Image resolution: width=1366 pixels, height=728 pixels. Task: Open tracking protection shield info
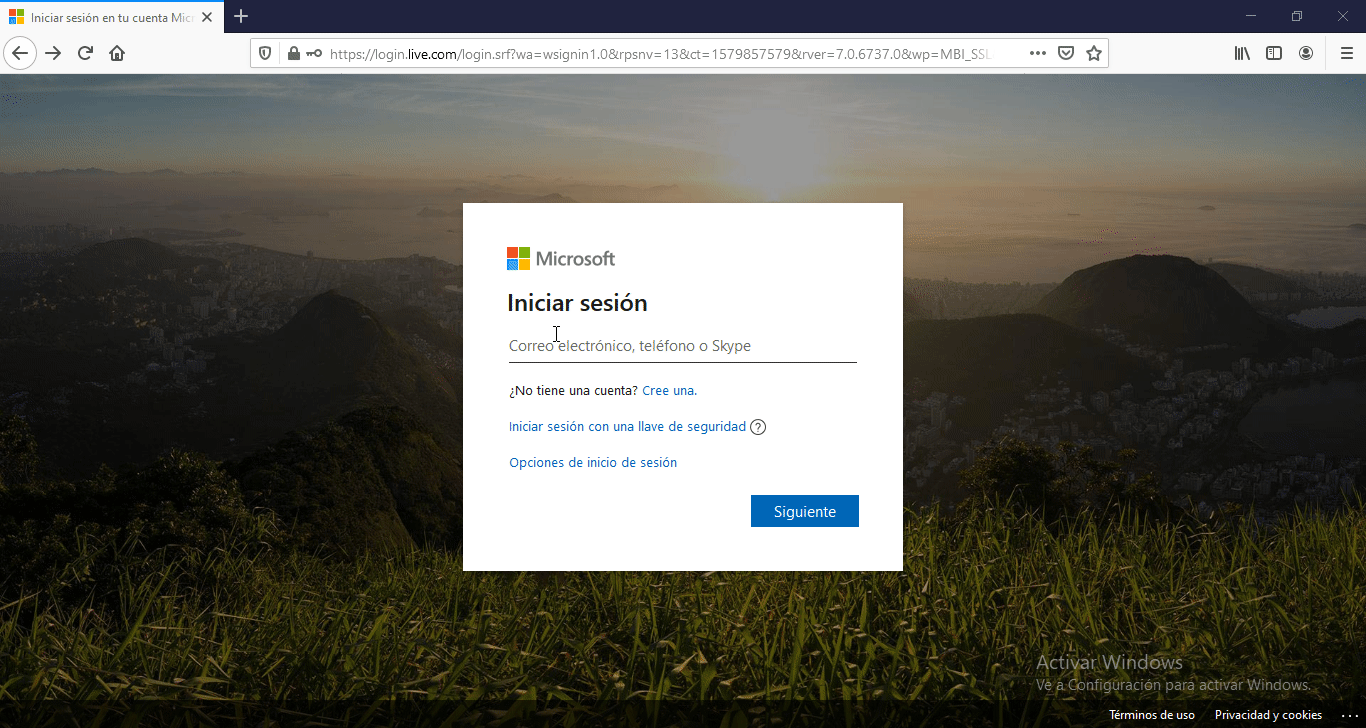(265, 53)
